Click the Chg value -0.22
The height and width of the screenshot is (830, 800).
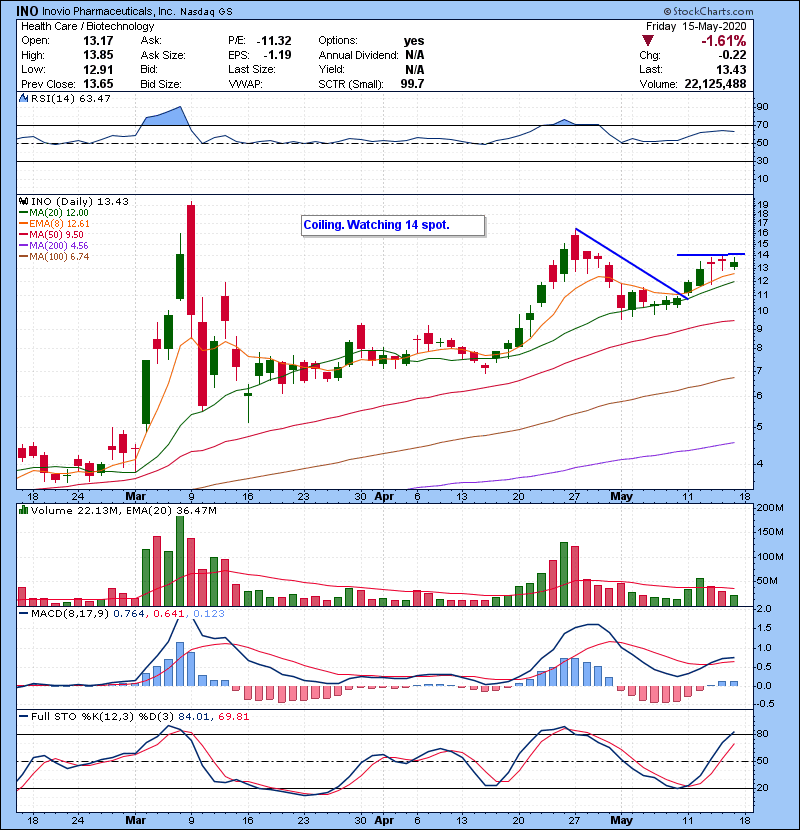(732, 55)
